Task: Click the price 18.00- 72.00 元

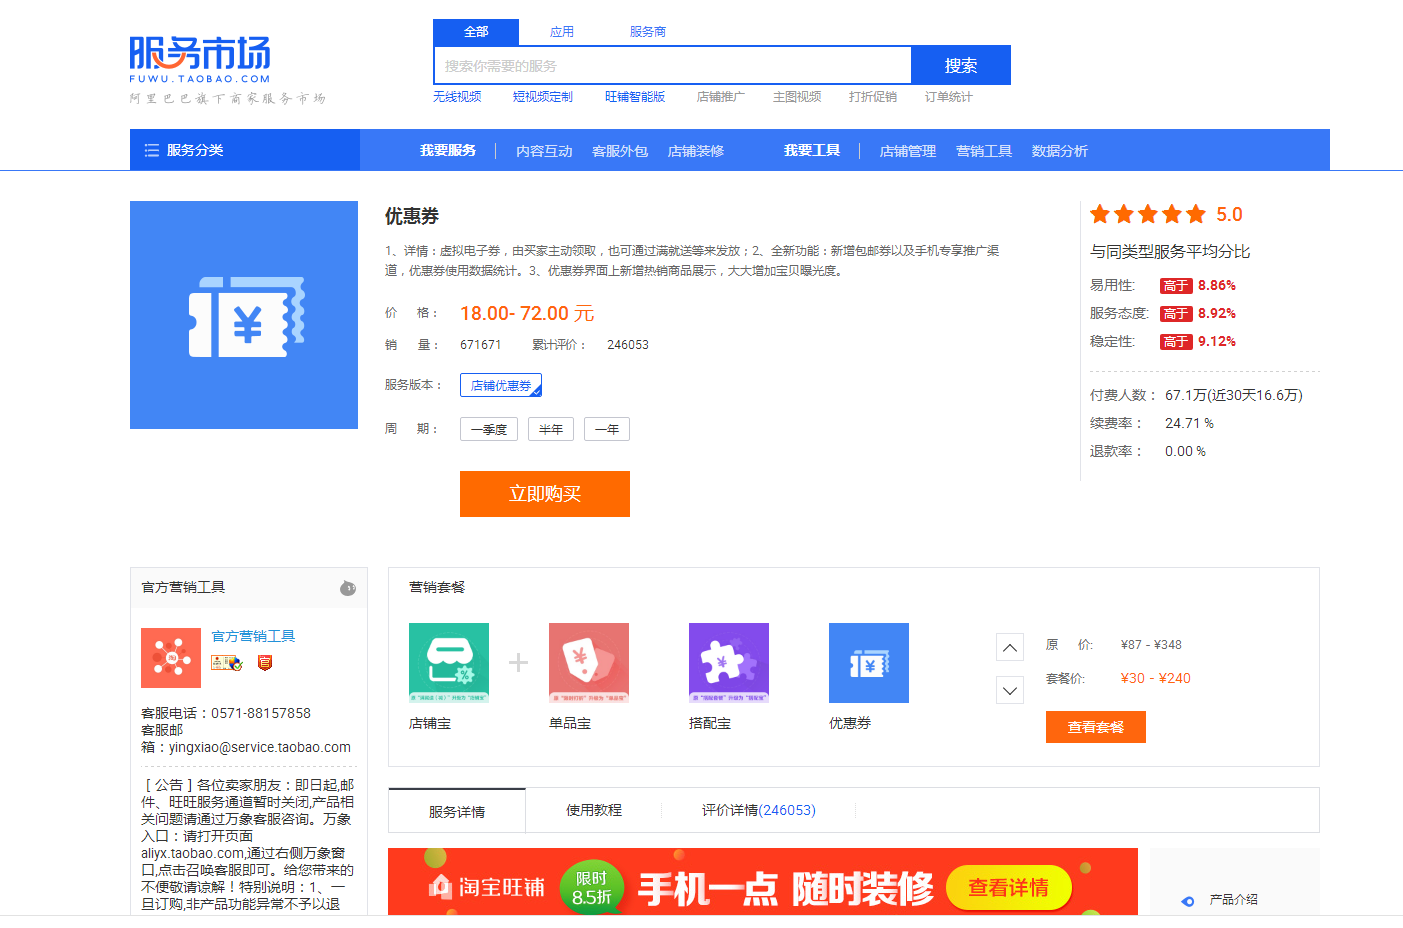Action: (x=527, y=313)
